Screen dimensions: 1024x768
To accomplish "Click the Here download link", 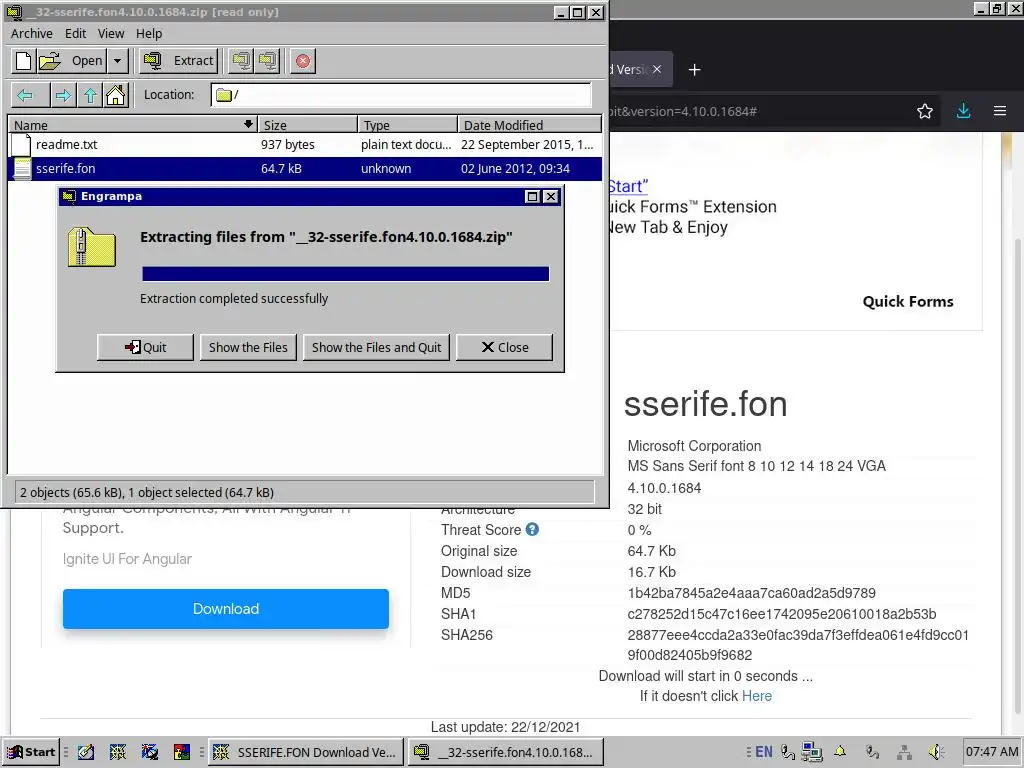I will (757, 696).
